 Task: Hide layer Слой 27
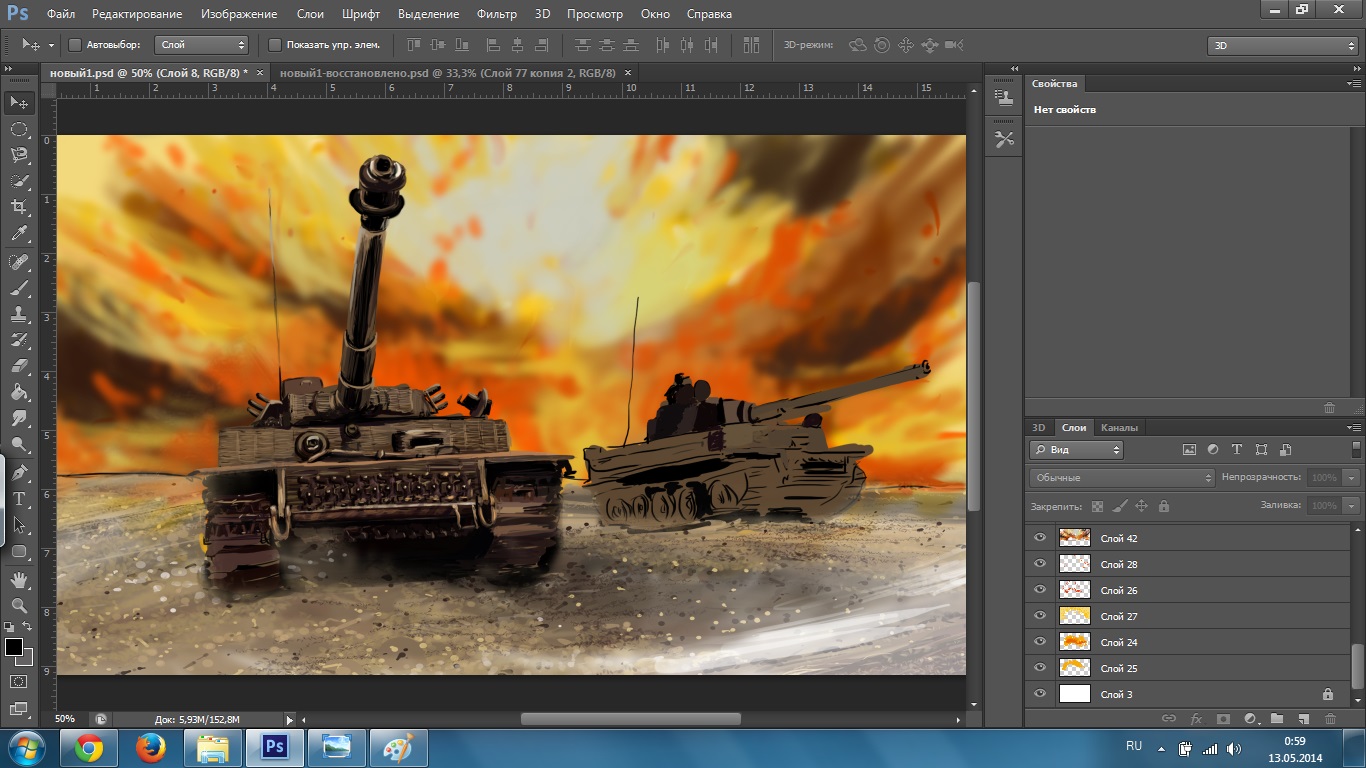[1040, 616]
